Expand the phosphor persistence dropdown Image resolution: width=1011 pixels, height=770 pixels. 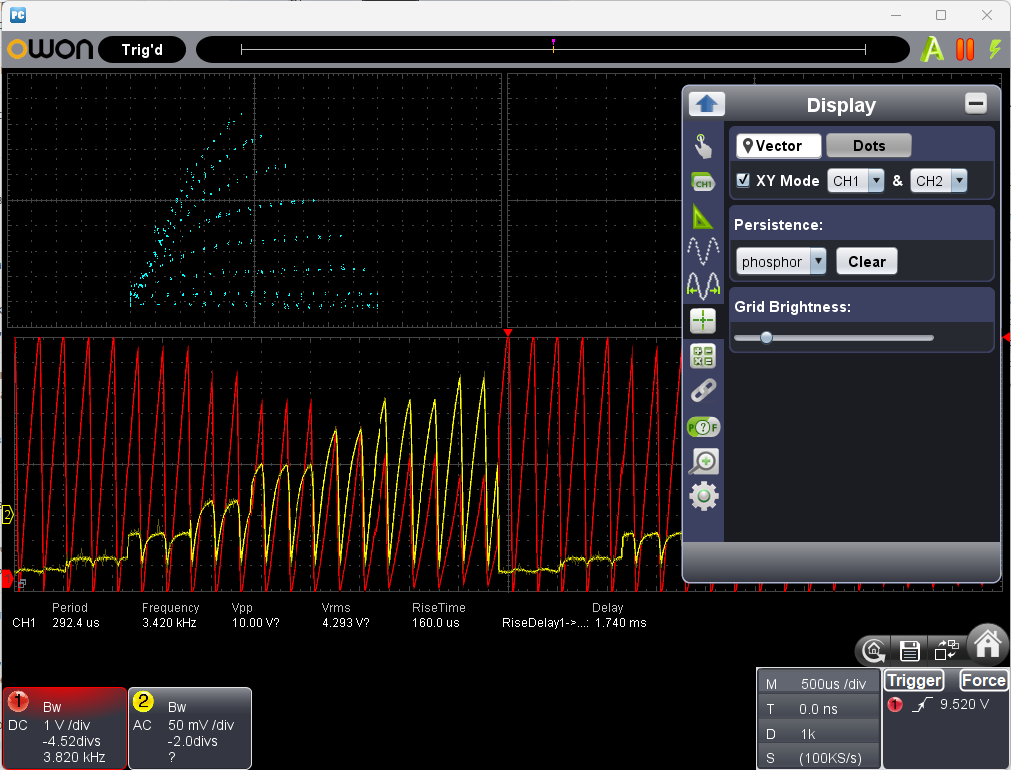pos(781,262)
